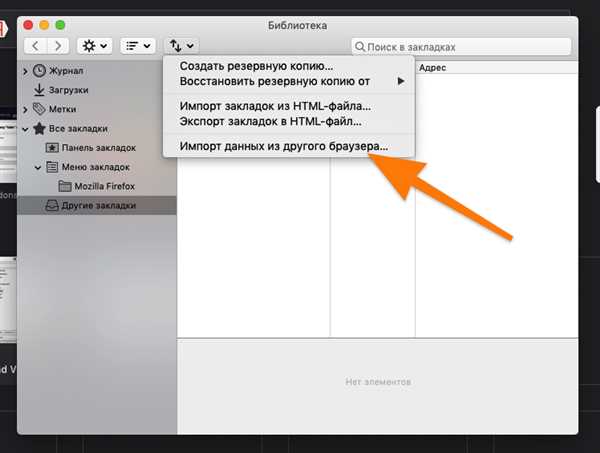The height and width of the screenshot is (453, 600).
Task: Collapse the Меню закладок node
Action: click(38, 168)
